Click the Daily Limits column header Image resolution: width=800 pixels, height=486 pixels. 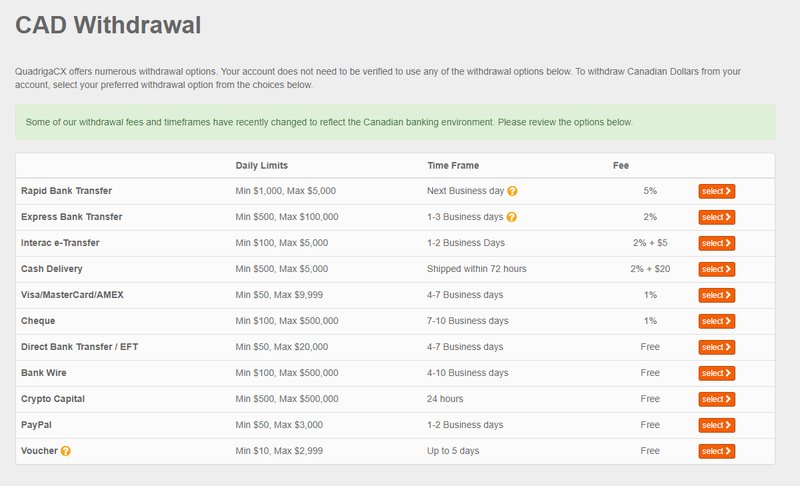pyautogui.click(x=262, y=165)
